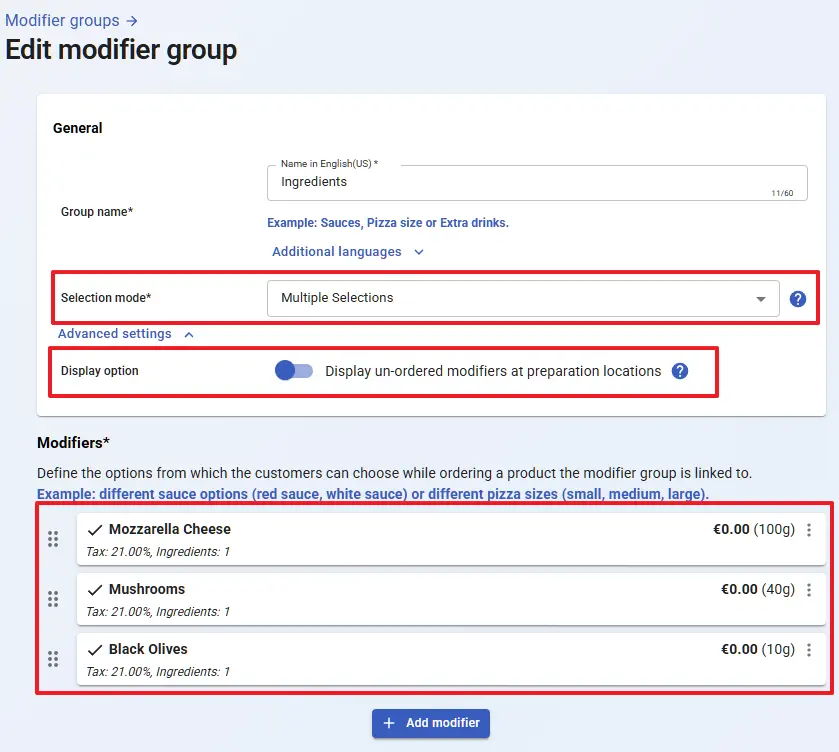
Task: Click help icon next to Selection mode
Action: 797,298
